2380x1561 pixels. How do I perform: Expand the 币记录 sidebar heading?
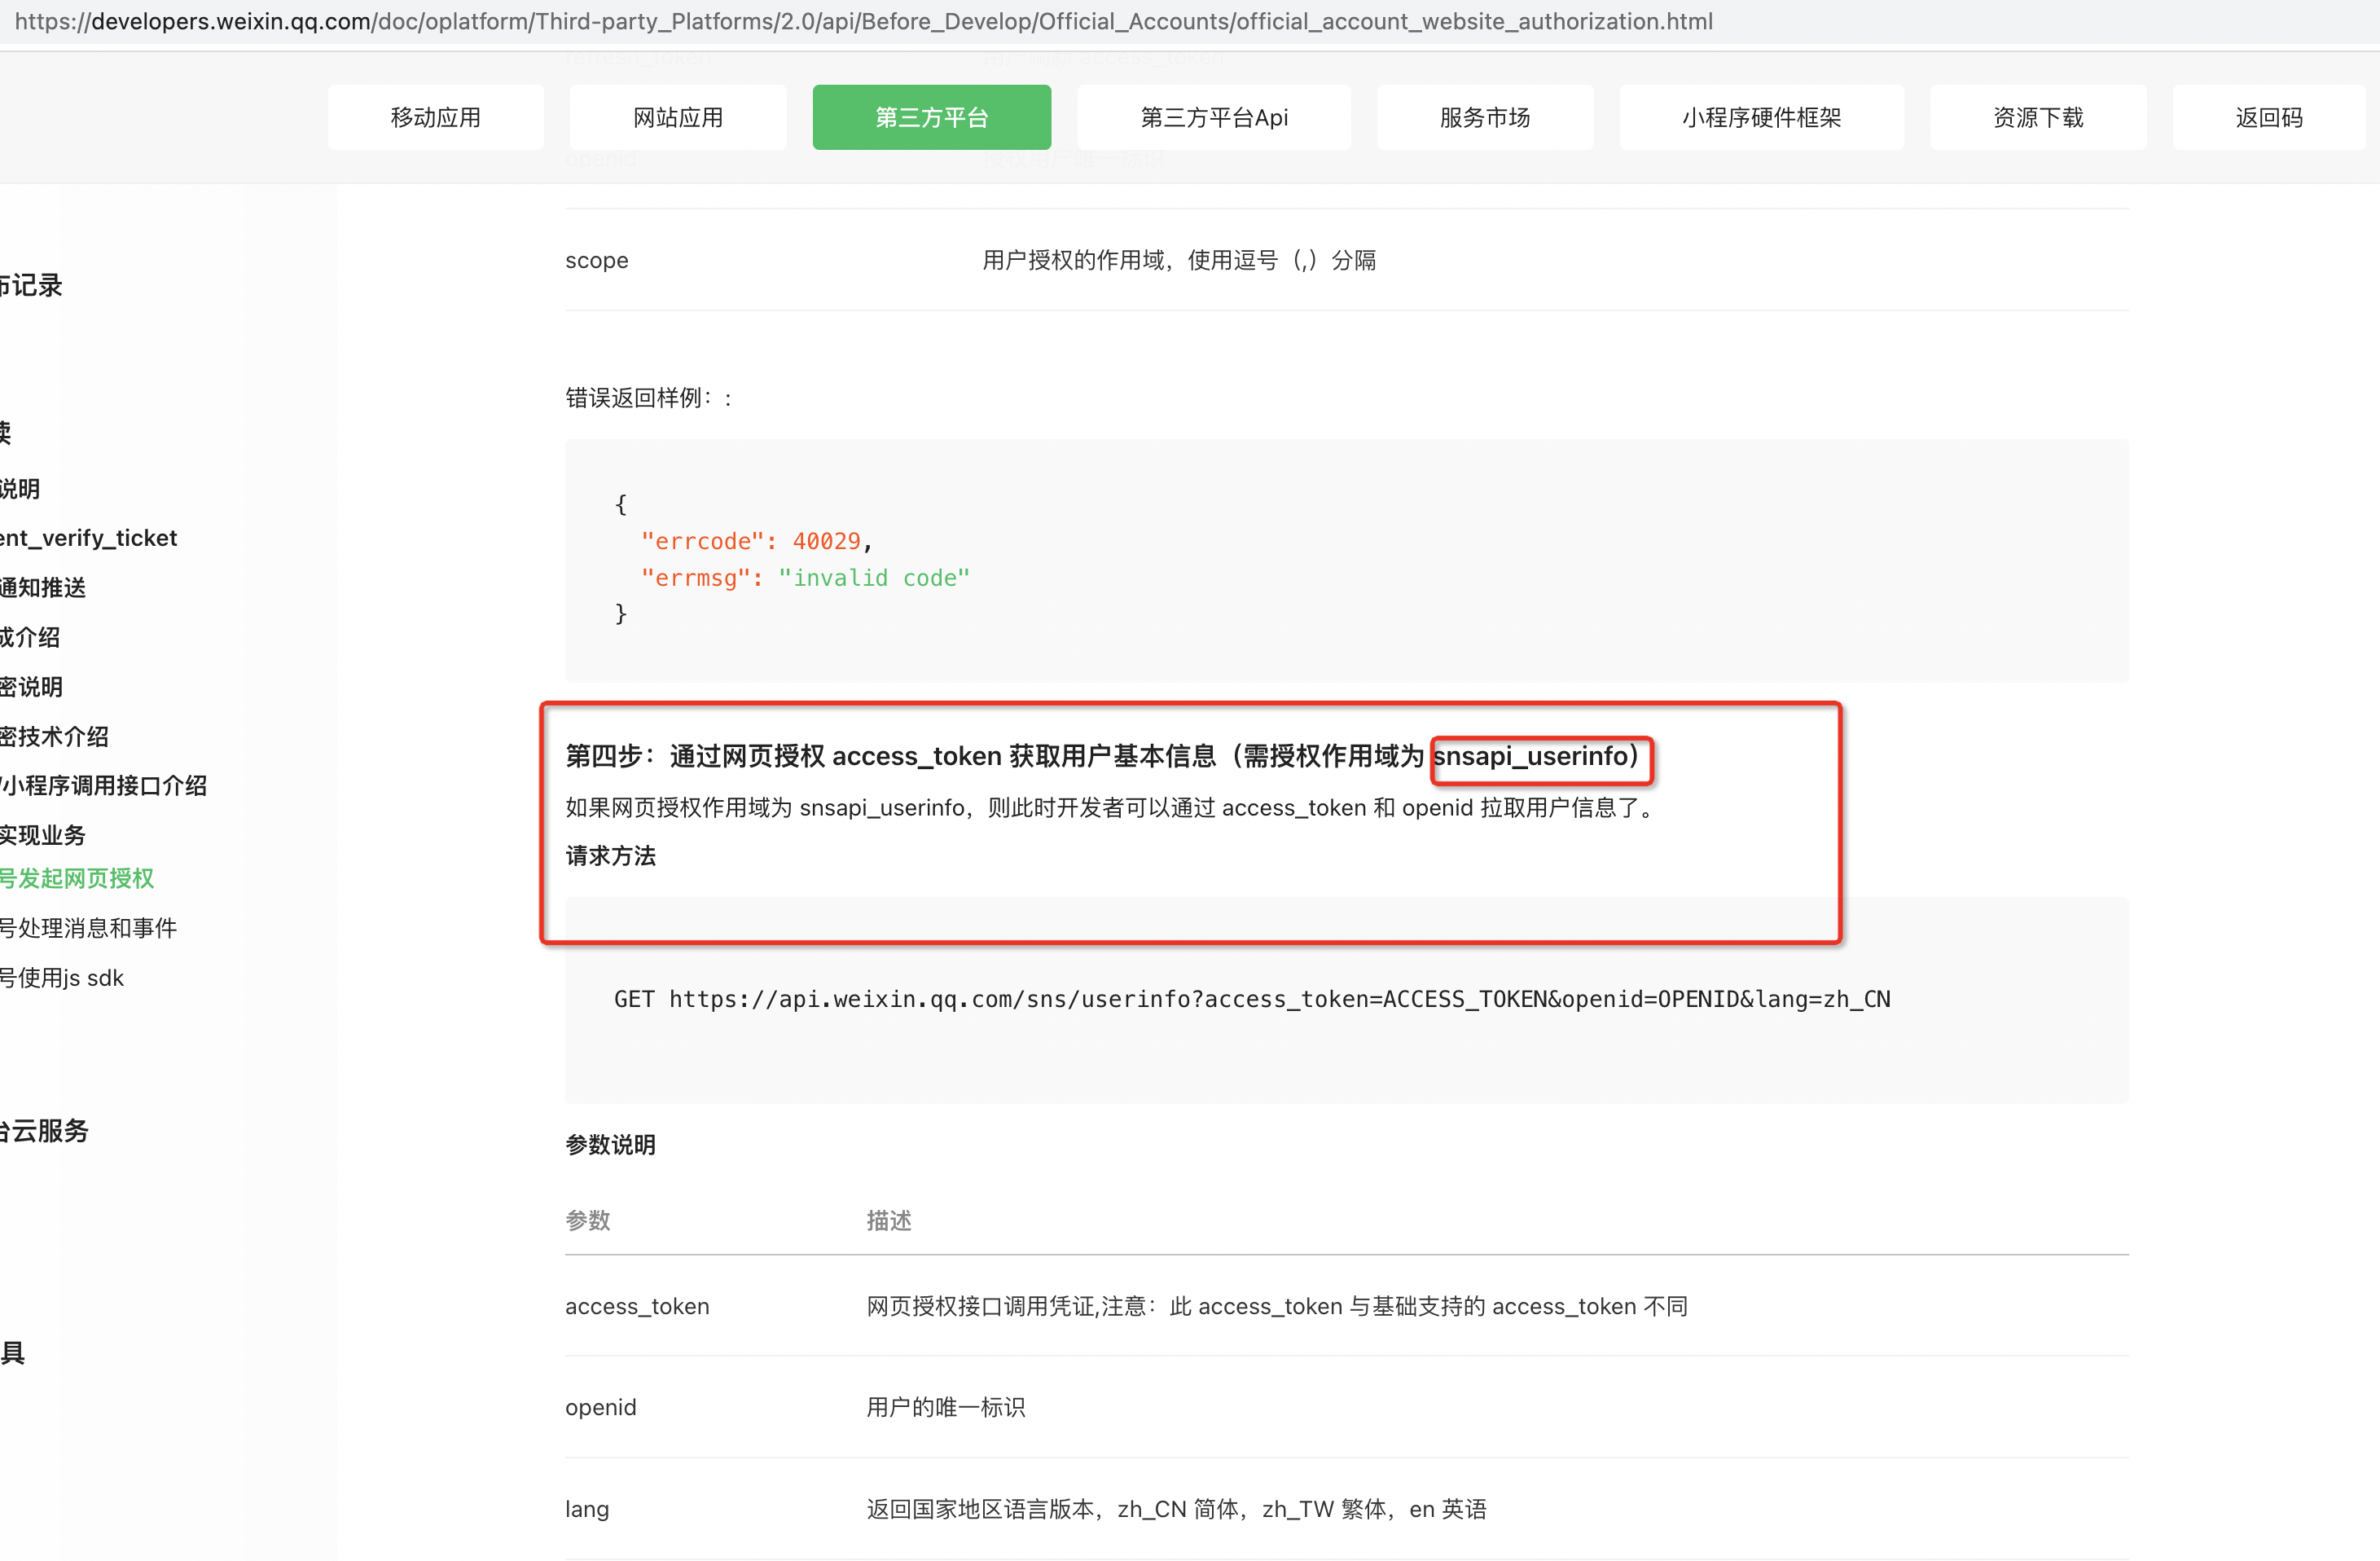[x=31, y=285]
